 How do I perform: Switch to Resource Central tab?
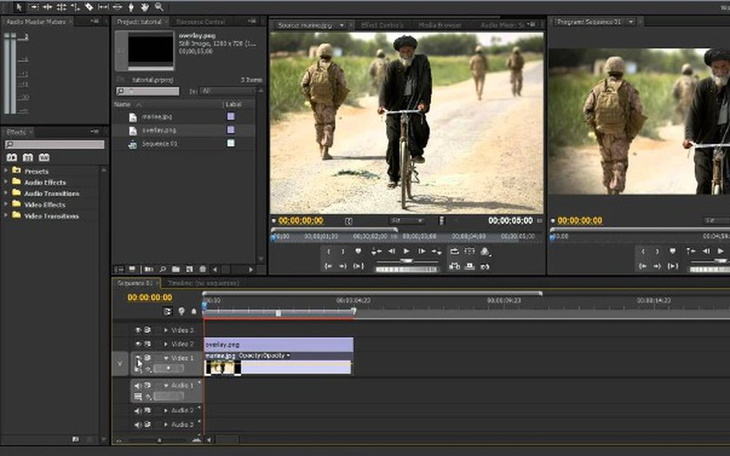pos(201,22)
